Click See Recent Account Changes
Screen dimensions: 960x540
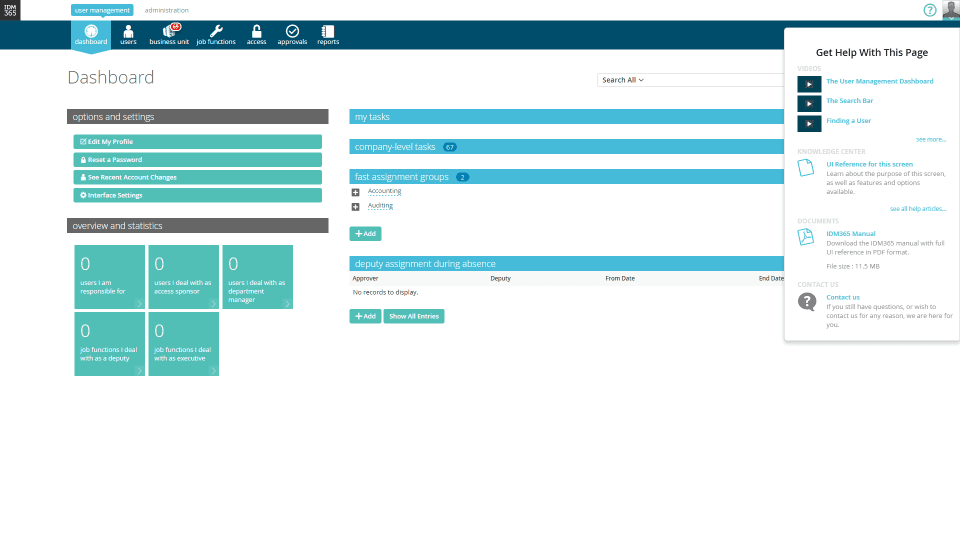pos(198,177)
